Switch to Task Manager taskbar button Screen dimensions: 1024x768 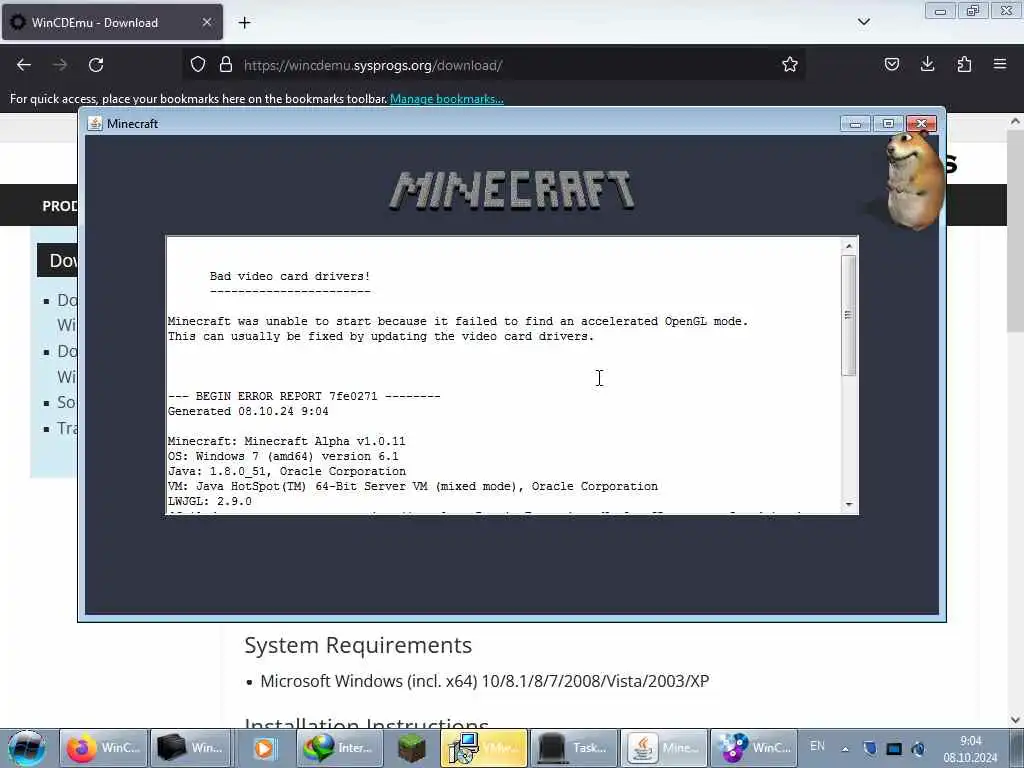(574, 748)
